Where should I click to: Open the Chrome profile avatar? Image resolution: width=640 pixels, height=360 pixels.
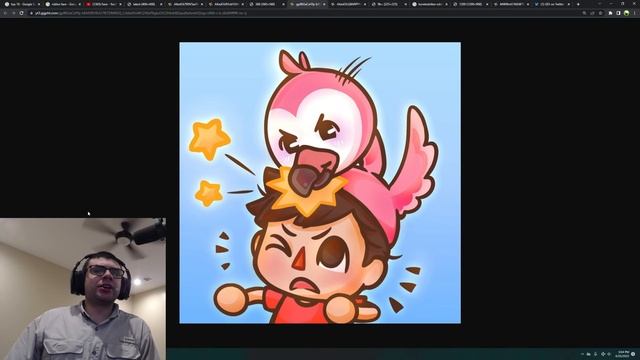pos(627,13)
